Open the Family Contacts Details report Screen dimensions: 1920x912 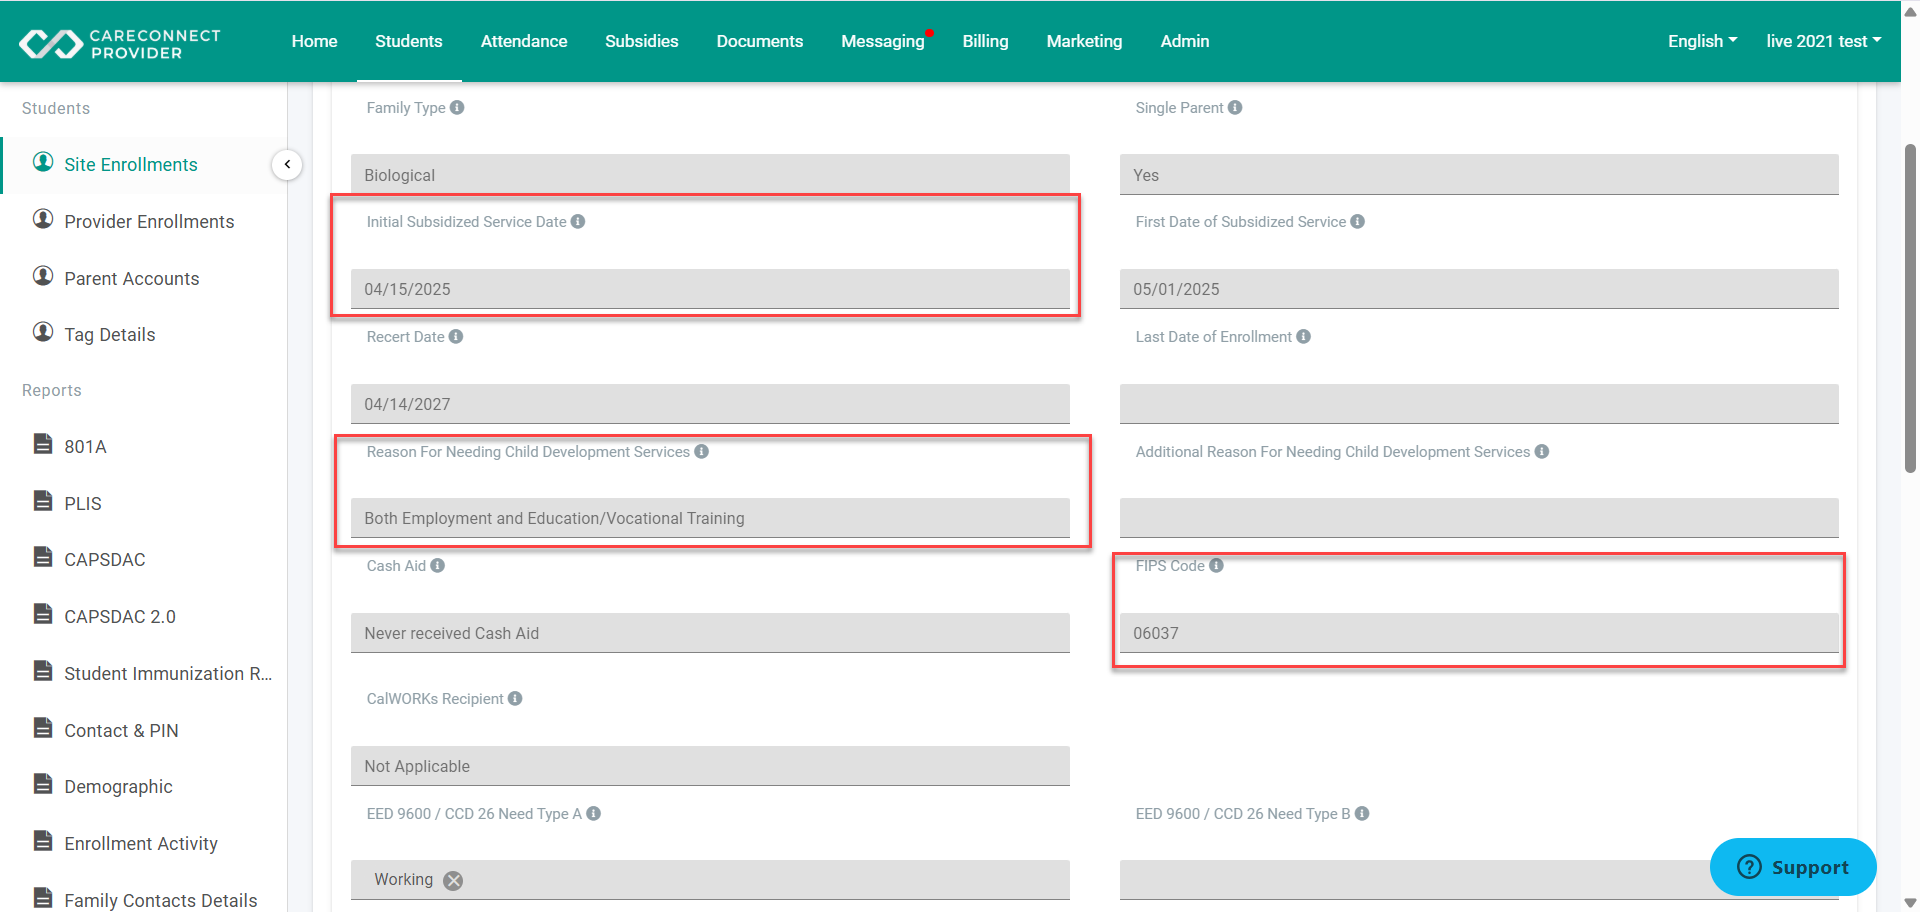[x=161, y=901]
